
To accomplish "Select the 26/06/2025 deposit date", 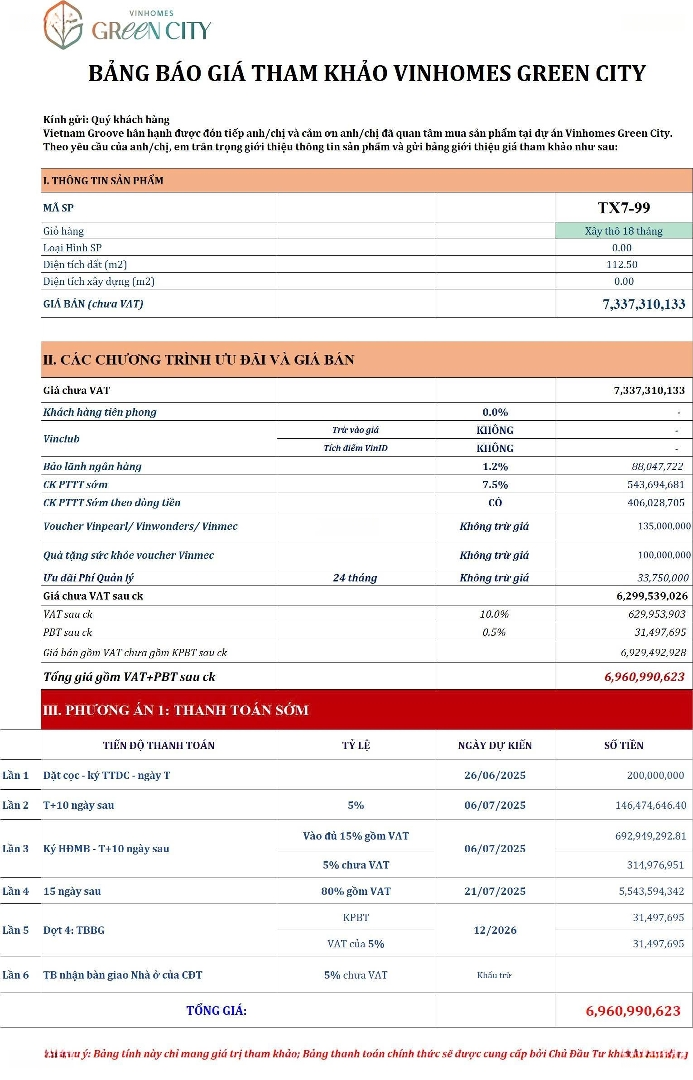I will [494, 775].
